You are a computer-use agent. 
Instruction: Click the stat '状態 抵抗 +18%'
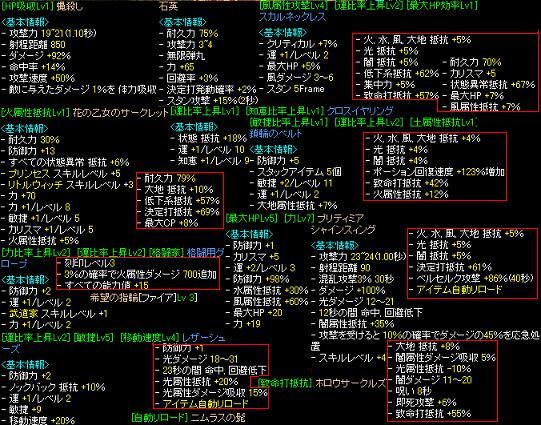click(x=213, y=139)
